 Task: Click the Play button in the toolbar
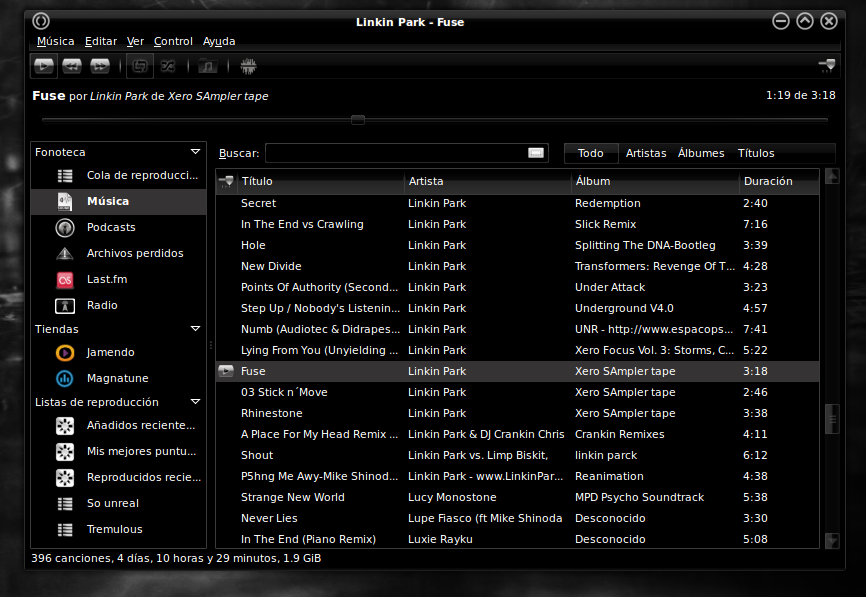pyautogui.click(x=44, y=66)
